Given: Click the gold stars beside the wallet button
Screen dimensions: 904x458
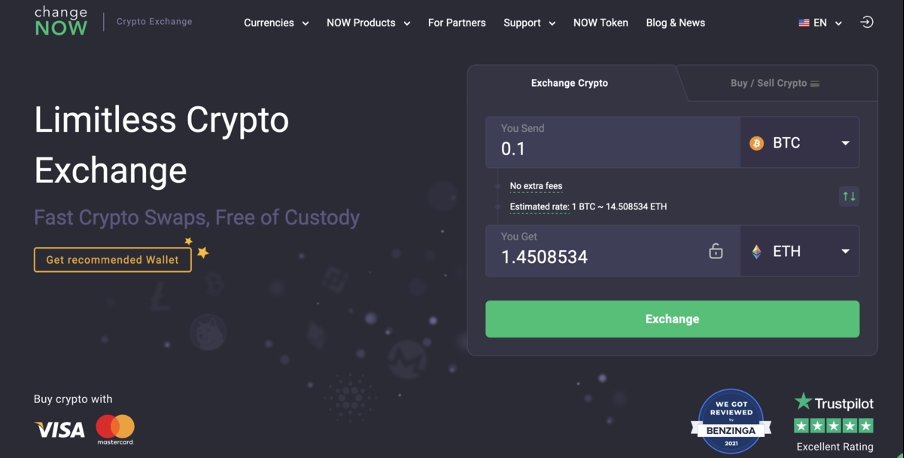Looking at the screenshot, I should pos(197,248).
